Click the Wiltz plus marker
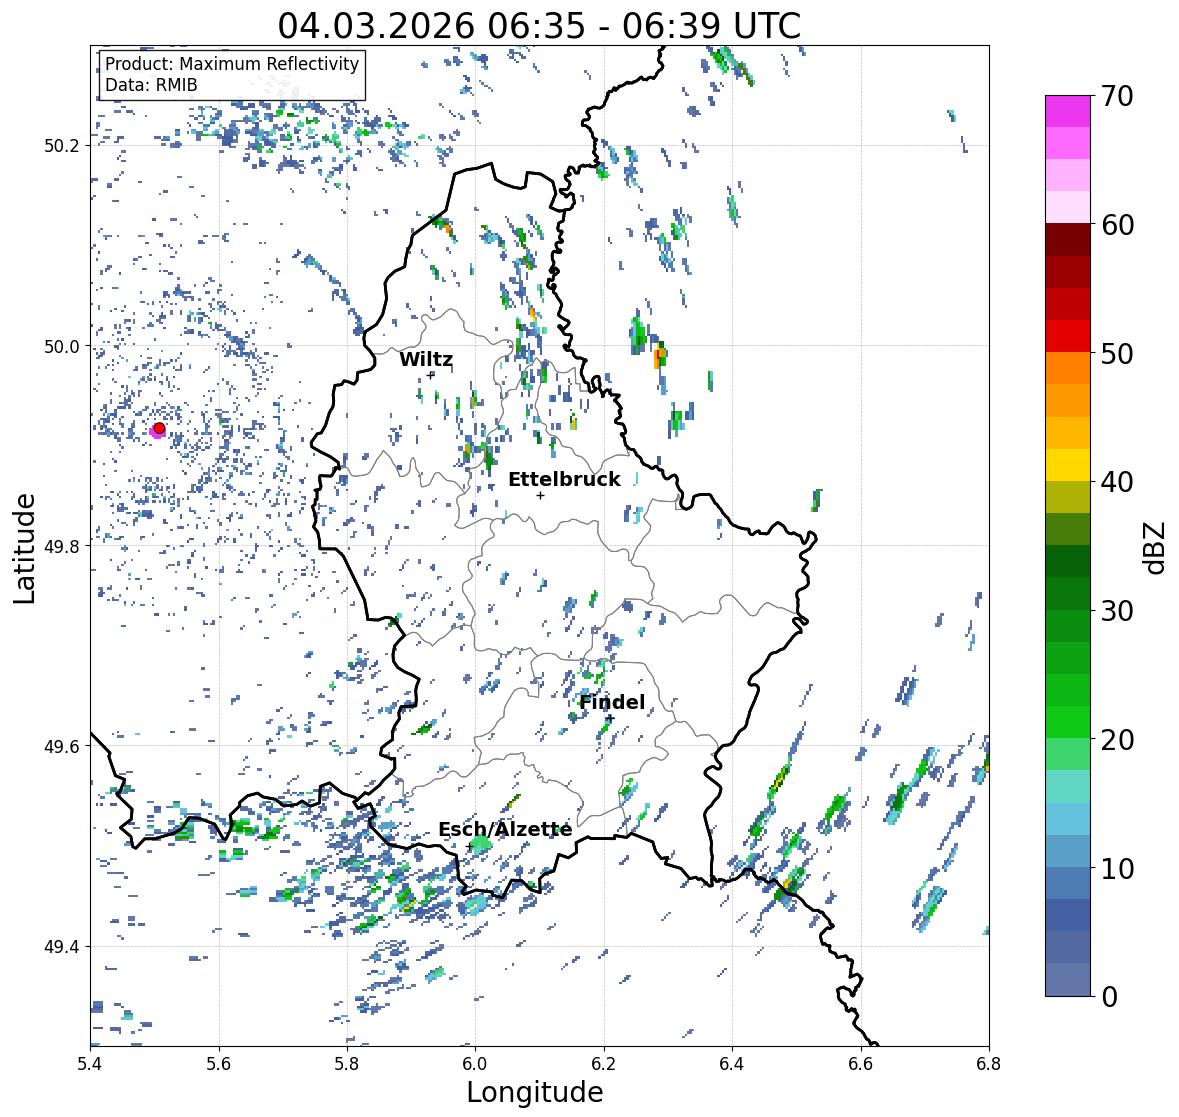Screen dimensions: 1179x1117 pyautogui.click(x=431, y=375)
